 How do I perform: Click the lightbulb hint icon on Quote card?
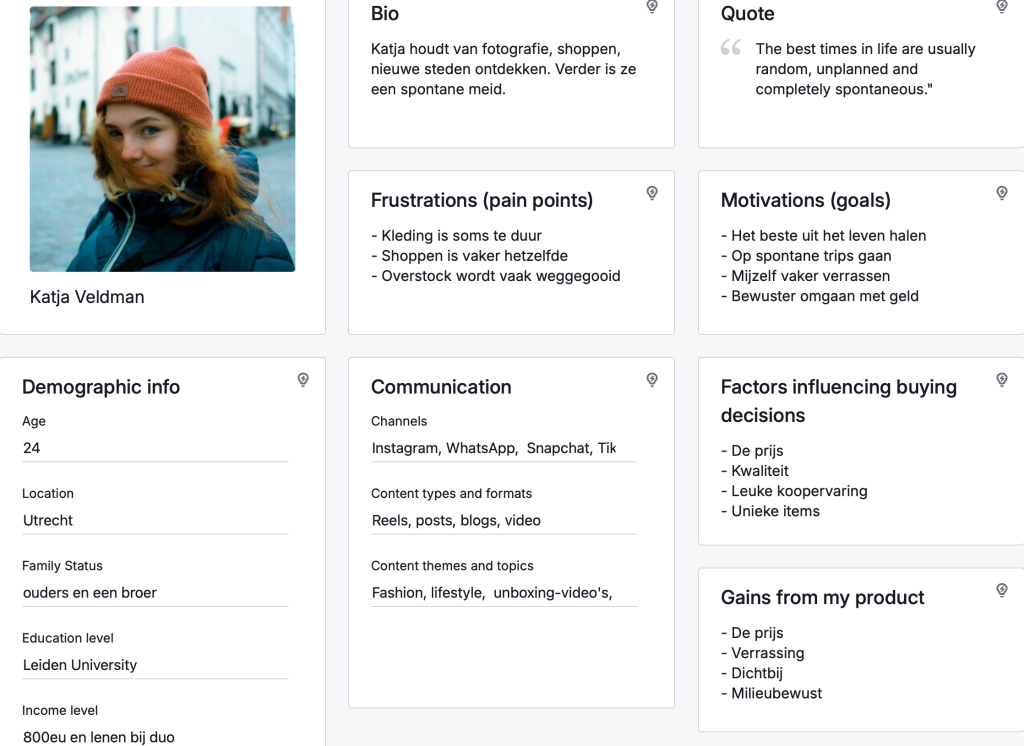(1002, 7)
